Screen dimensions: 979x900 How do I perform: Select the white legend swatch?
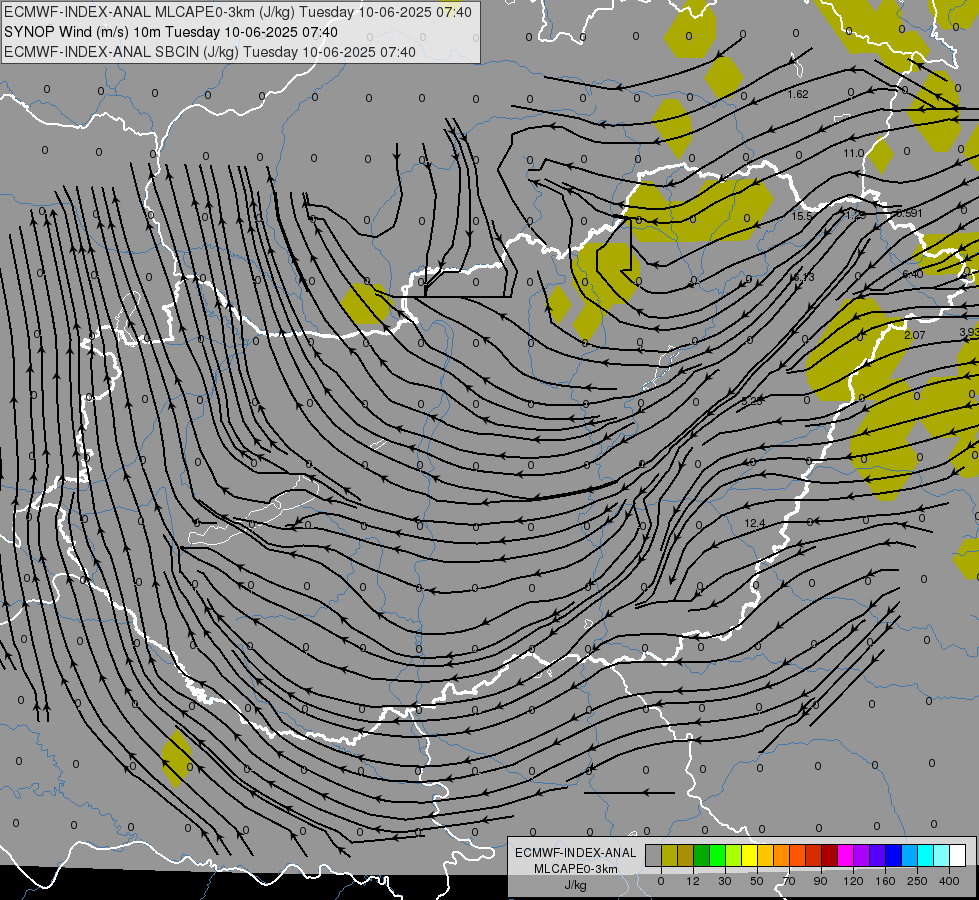click(x=958, y=855)
